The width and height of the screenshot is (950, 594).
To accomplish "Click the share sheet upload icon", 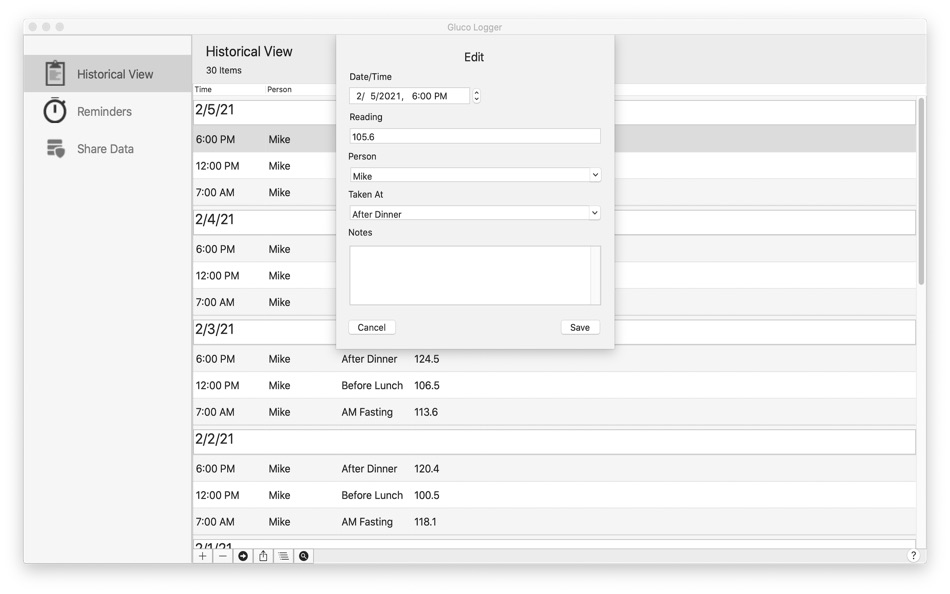I will [x=262, y=556].
